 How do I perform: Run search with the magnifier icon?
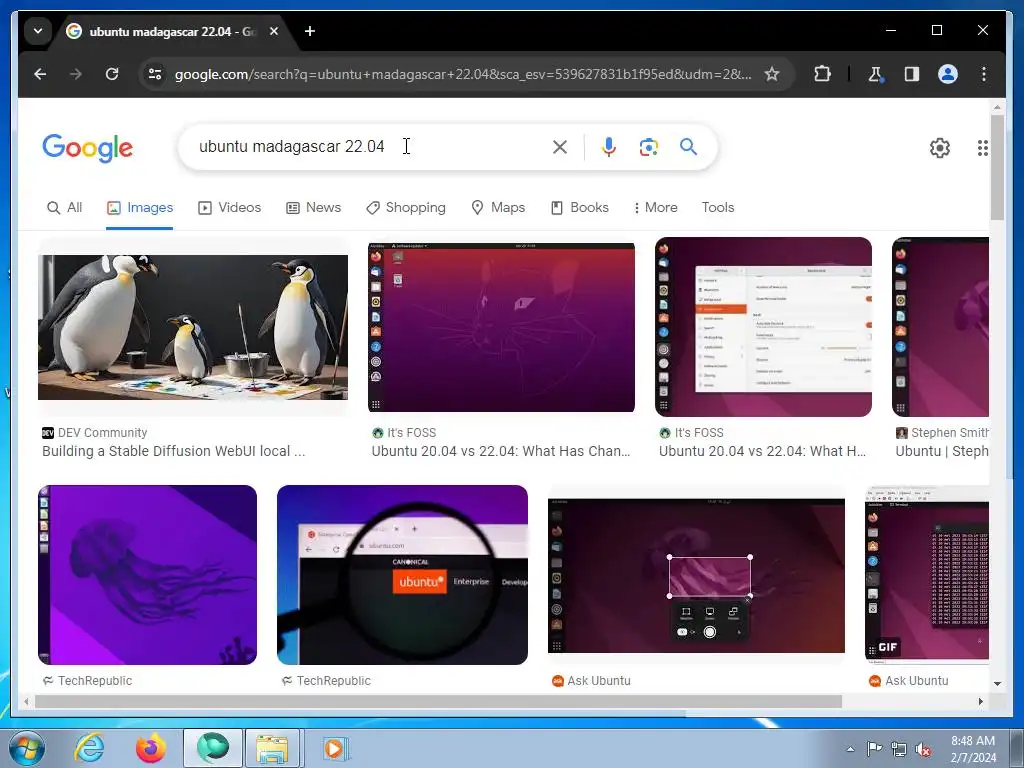(x=688, y=147)
